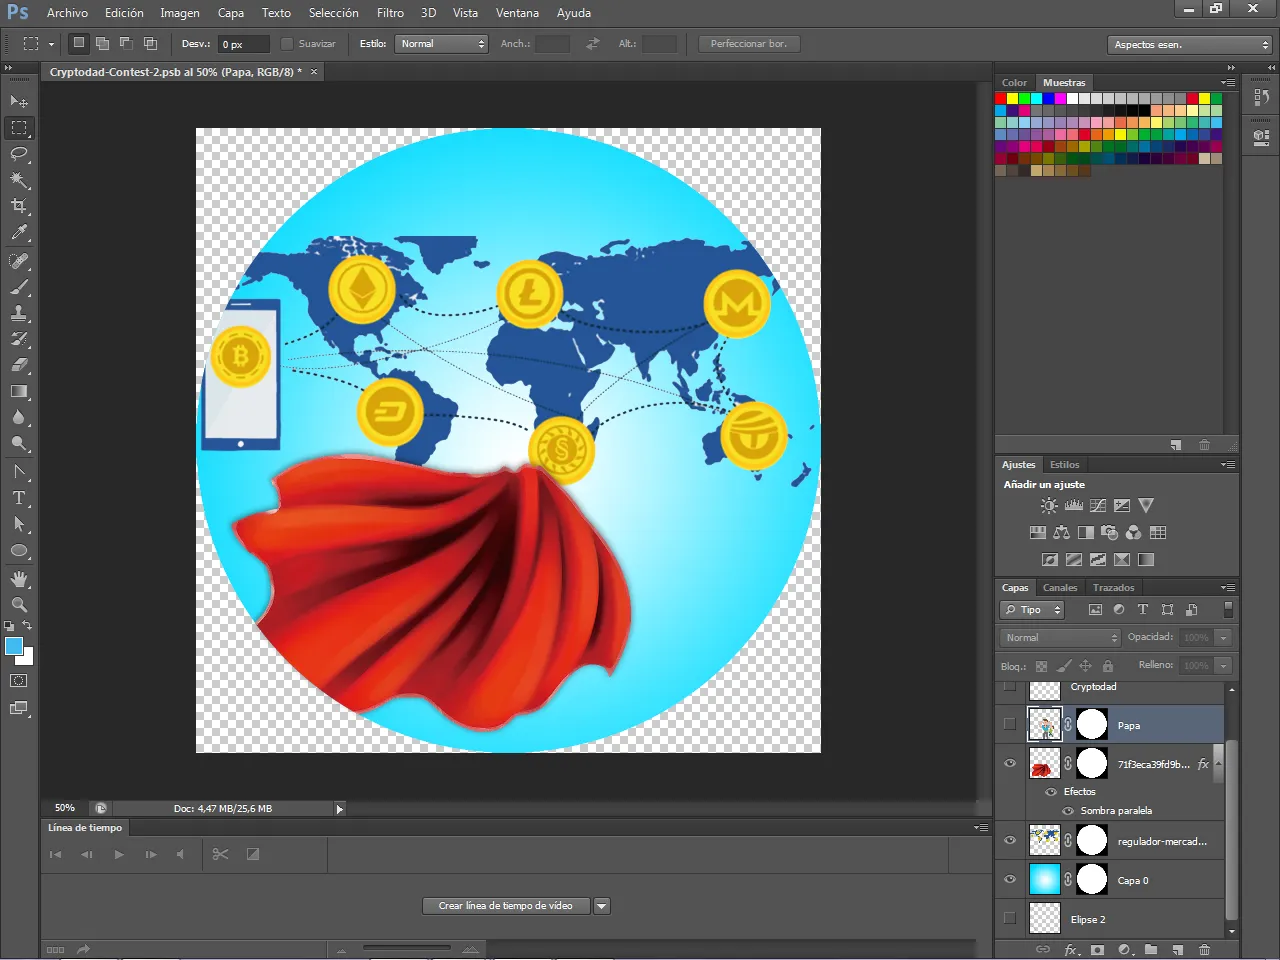This screenshot has height=960, width=1280.
Task: Show the Papa layer
Action: pos(1010,724)
